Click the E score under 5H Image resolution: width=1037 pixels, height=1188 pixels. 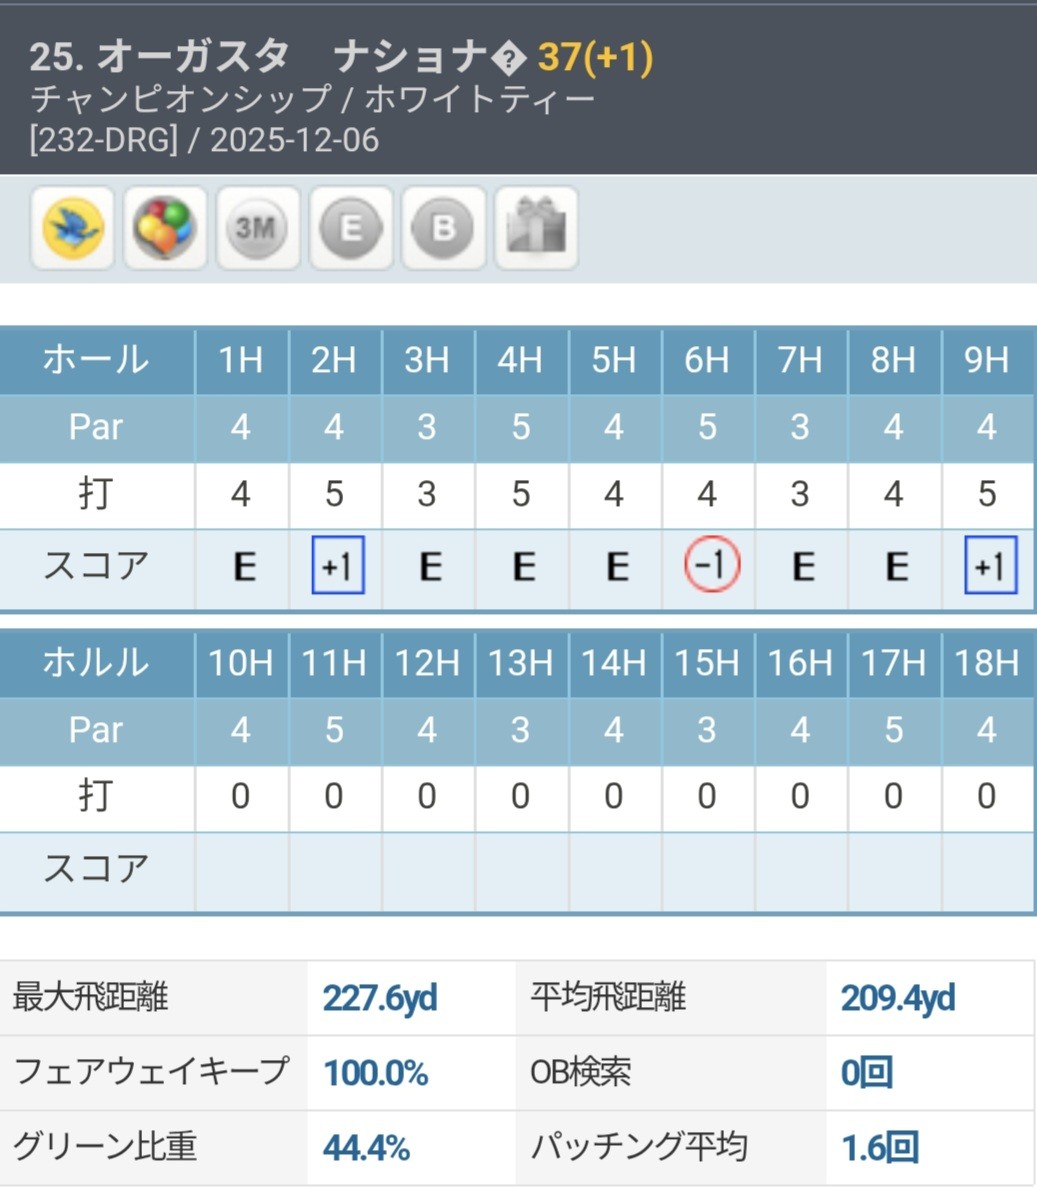pyautogui.click(x=617, y=567)
